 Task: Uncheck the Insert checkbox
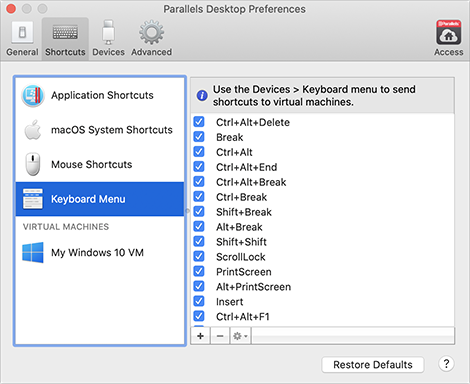199,301
